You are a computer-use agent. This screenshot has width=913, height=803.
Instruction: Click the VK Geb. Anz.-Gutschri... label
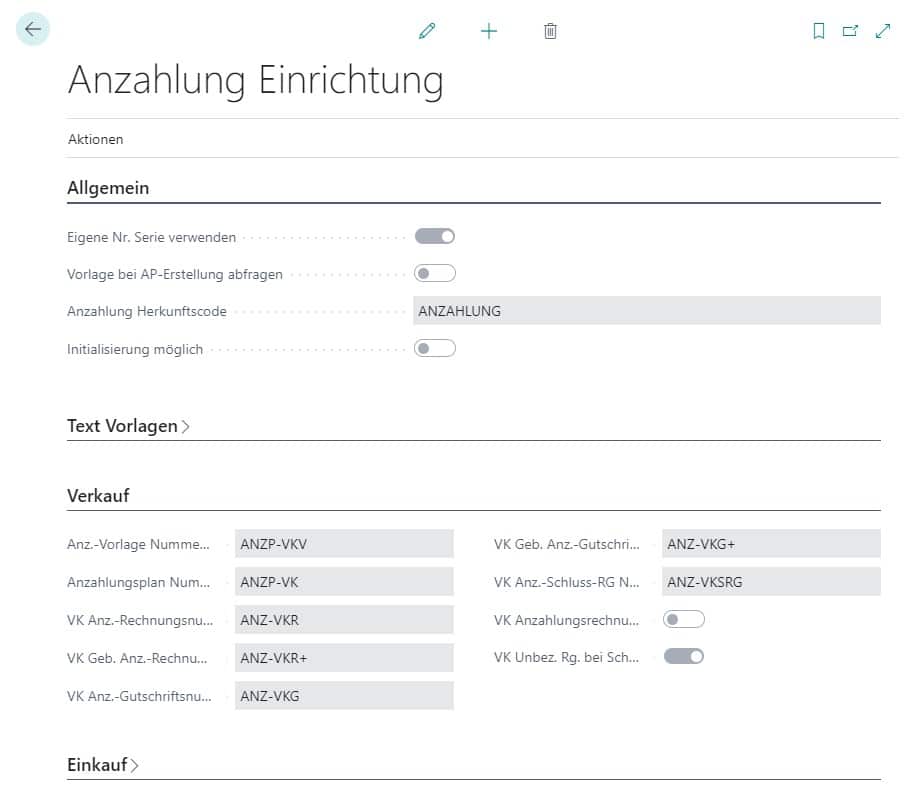567,544
